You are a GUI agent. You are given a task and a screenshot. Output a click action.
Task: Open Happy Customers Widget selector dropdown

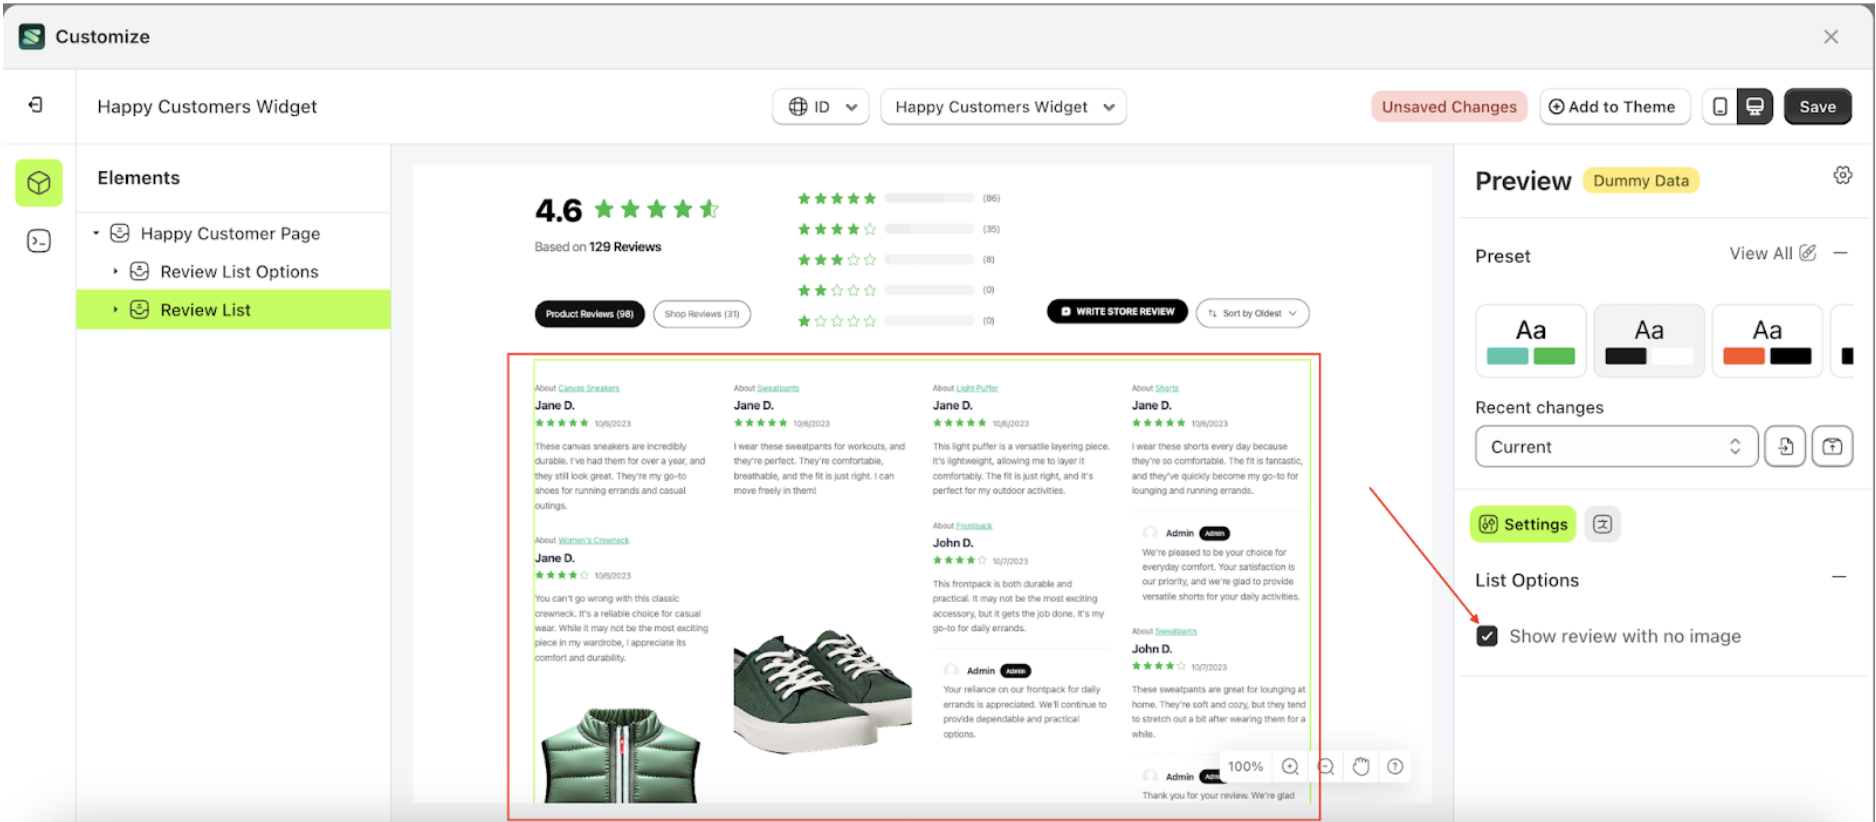point(1003,107)
